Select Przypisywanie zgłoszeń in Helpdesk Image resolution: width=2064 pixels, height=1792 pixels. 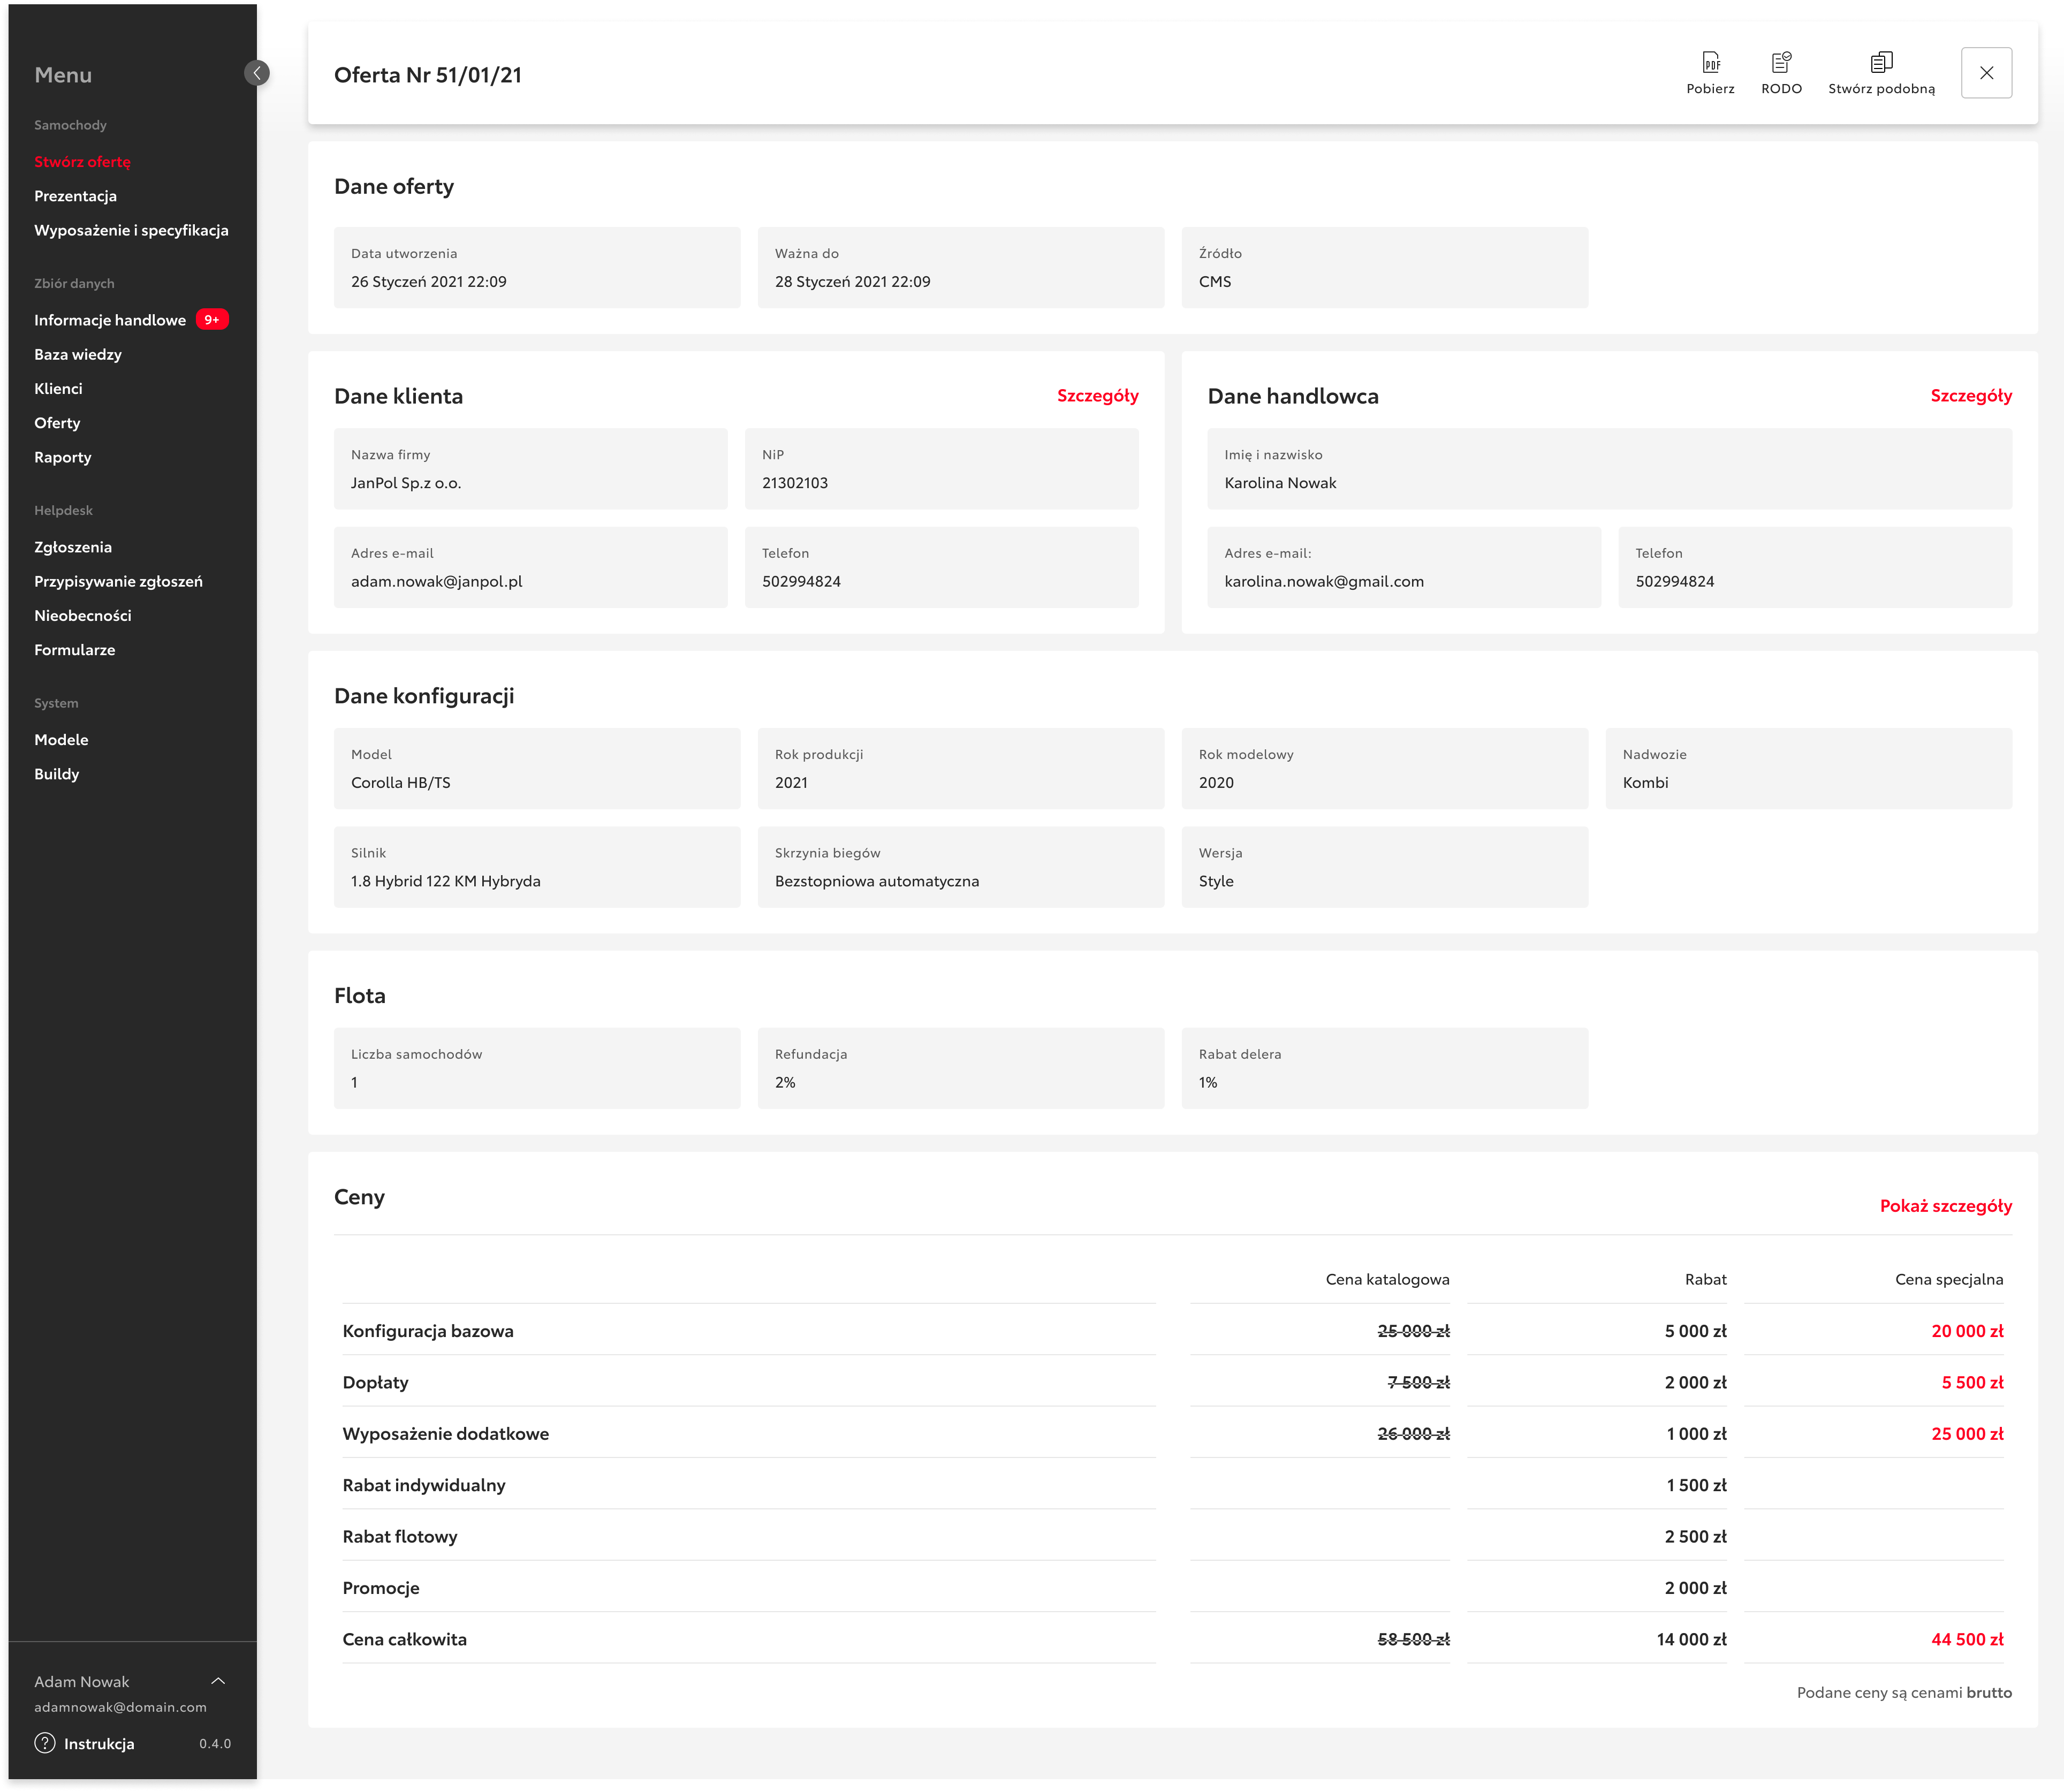tap(118, 581)
